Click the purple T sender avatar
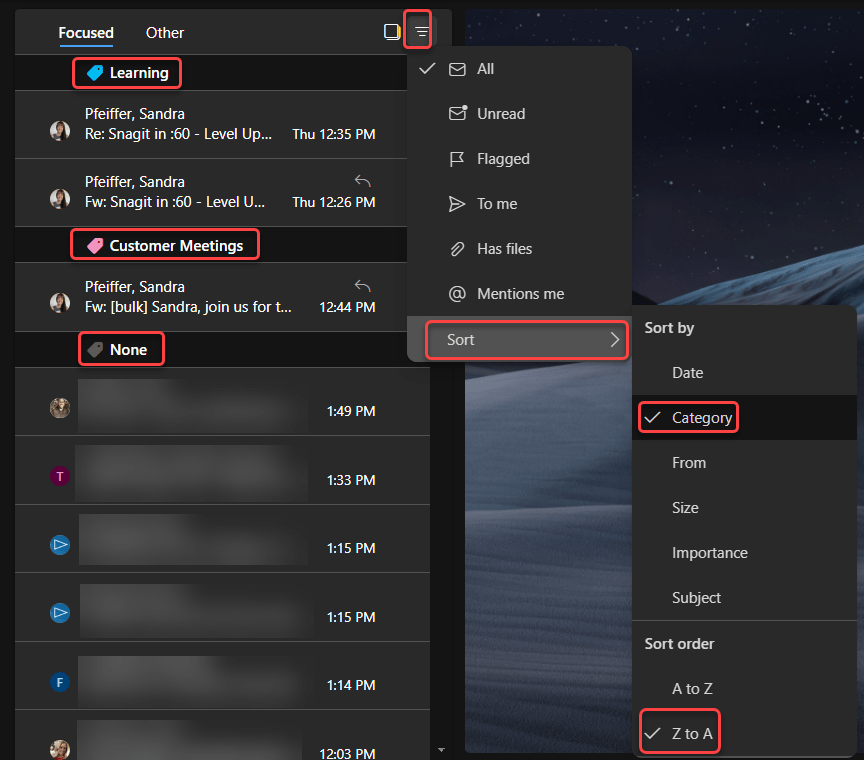 tap(60, 476)
